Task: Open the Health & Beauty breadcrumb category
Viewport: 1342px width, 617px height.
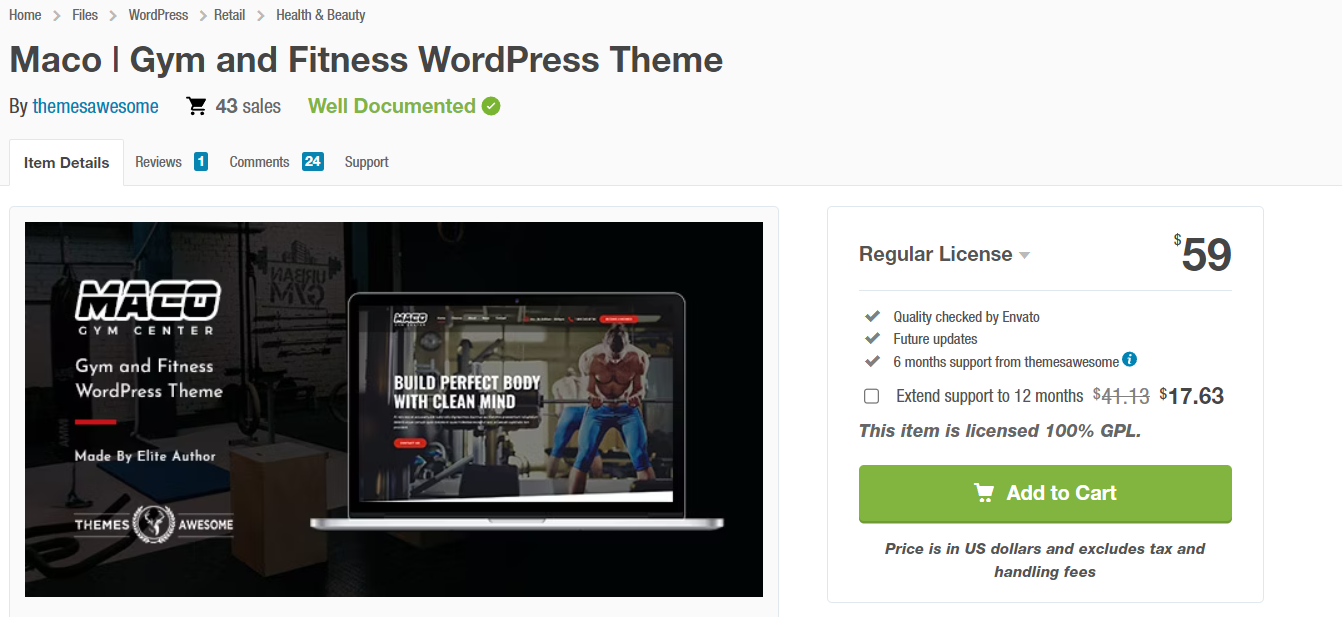Action: (x=320, y=15)
